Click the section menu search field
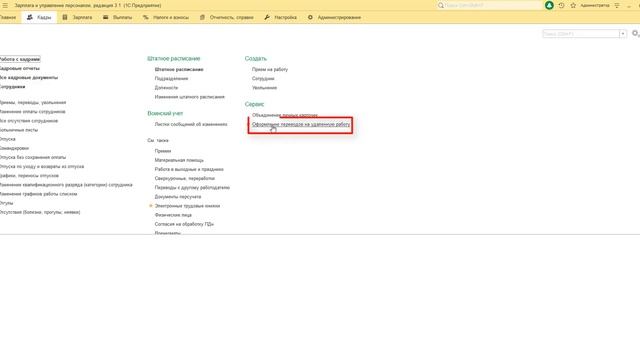 click(581, 33)
